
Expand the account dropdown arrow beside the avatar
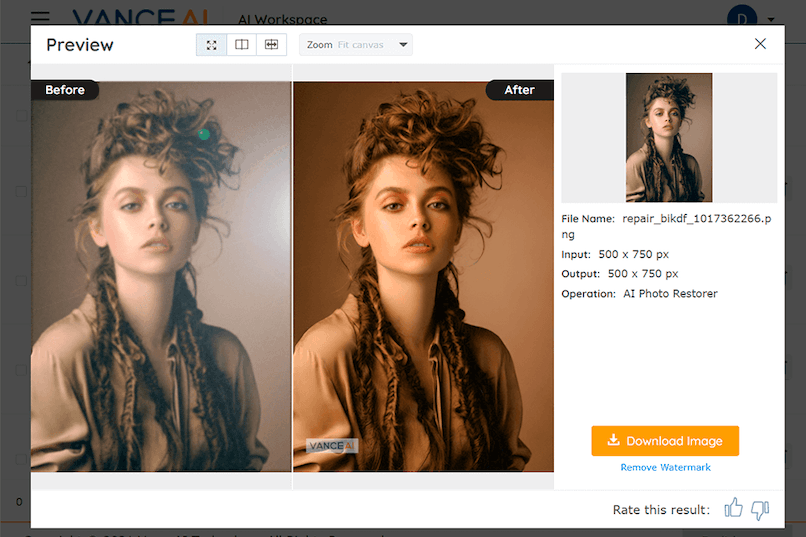click(x=771, y=19)
